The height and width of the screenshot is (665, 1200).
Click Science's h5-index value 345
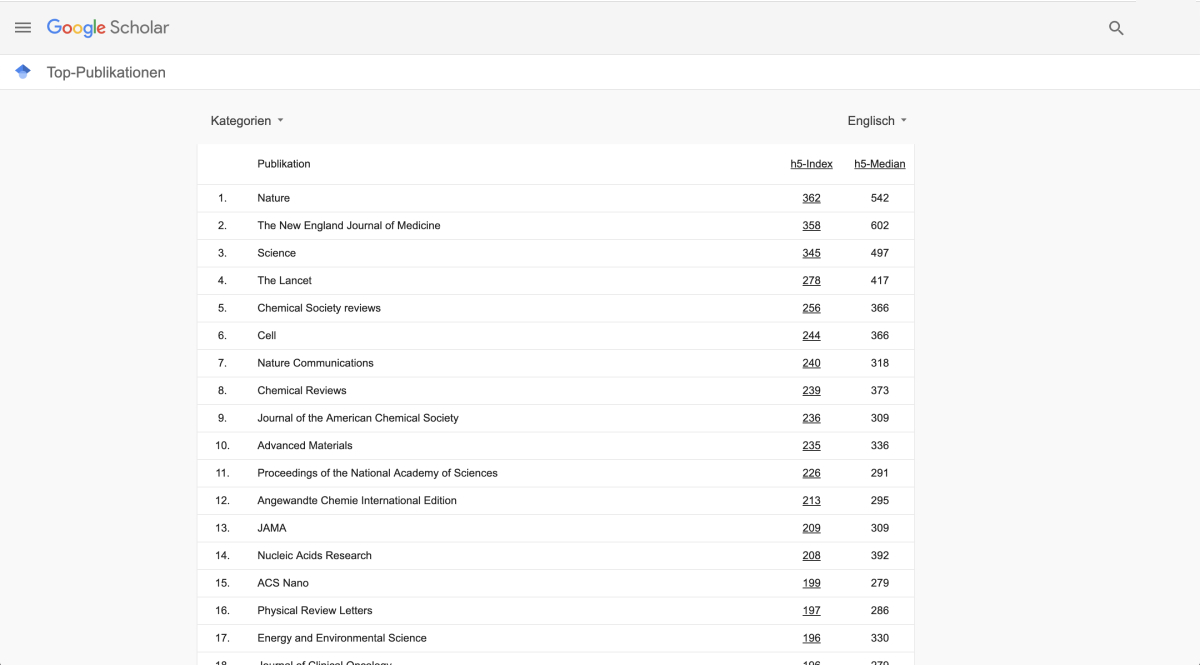pyautogui.click(x=811, y=253)
